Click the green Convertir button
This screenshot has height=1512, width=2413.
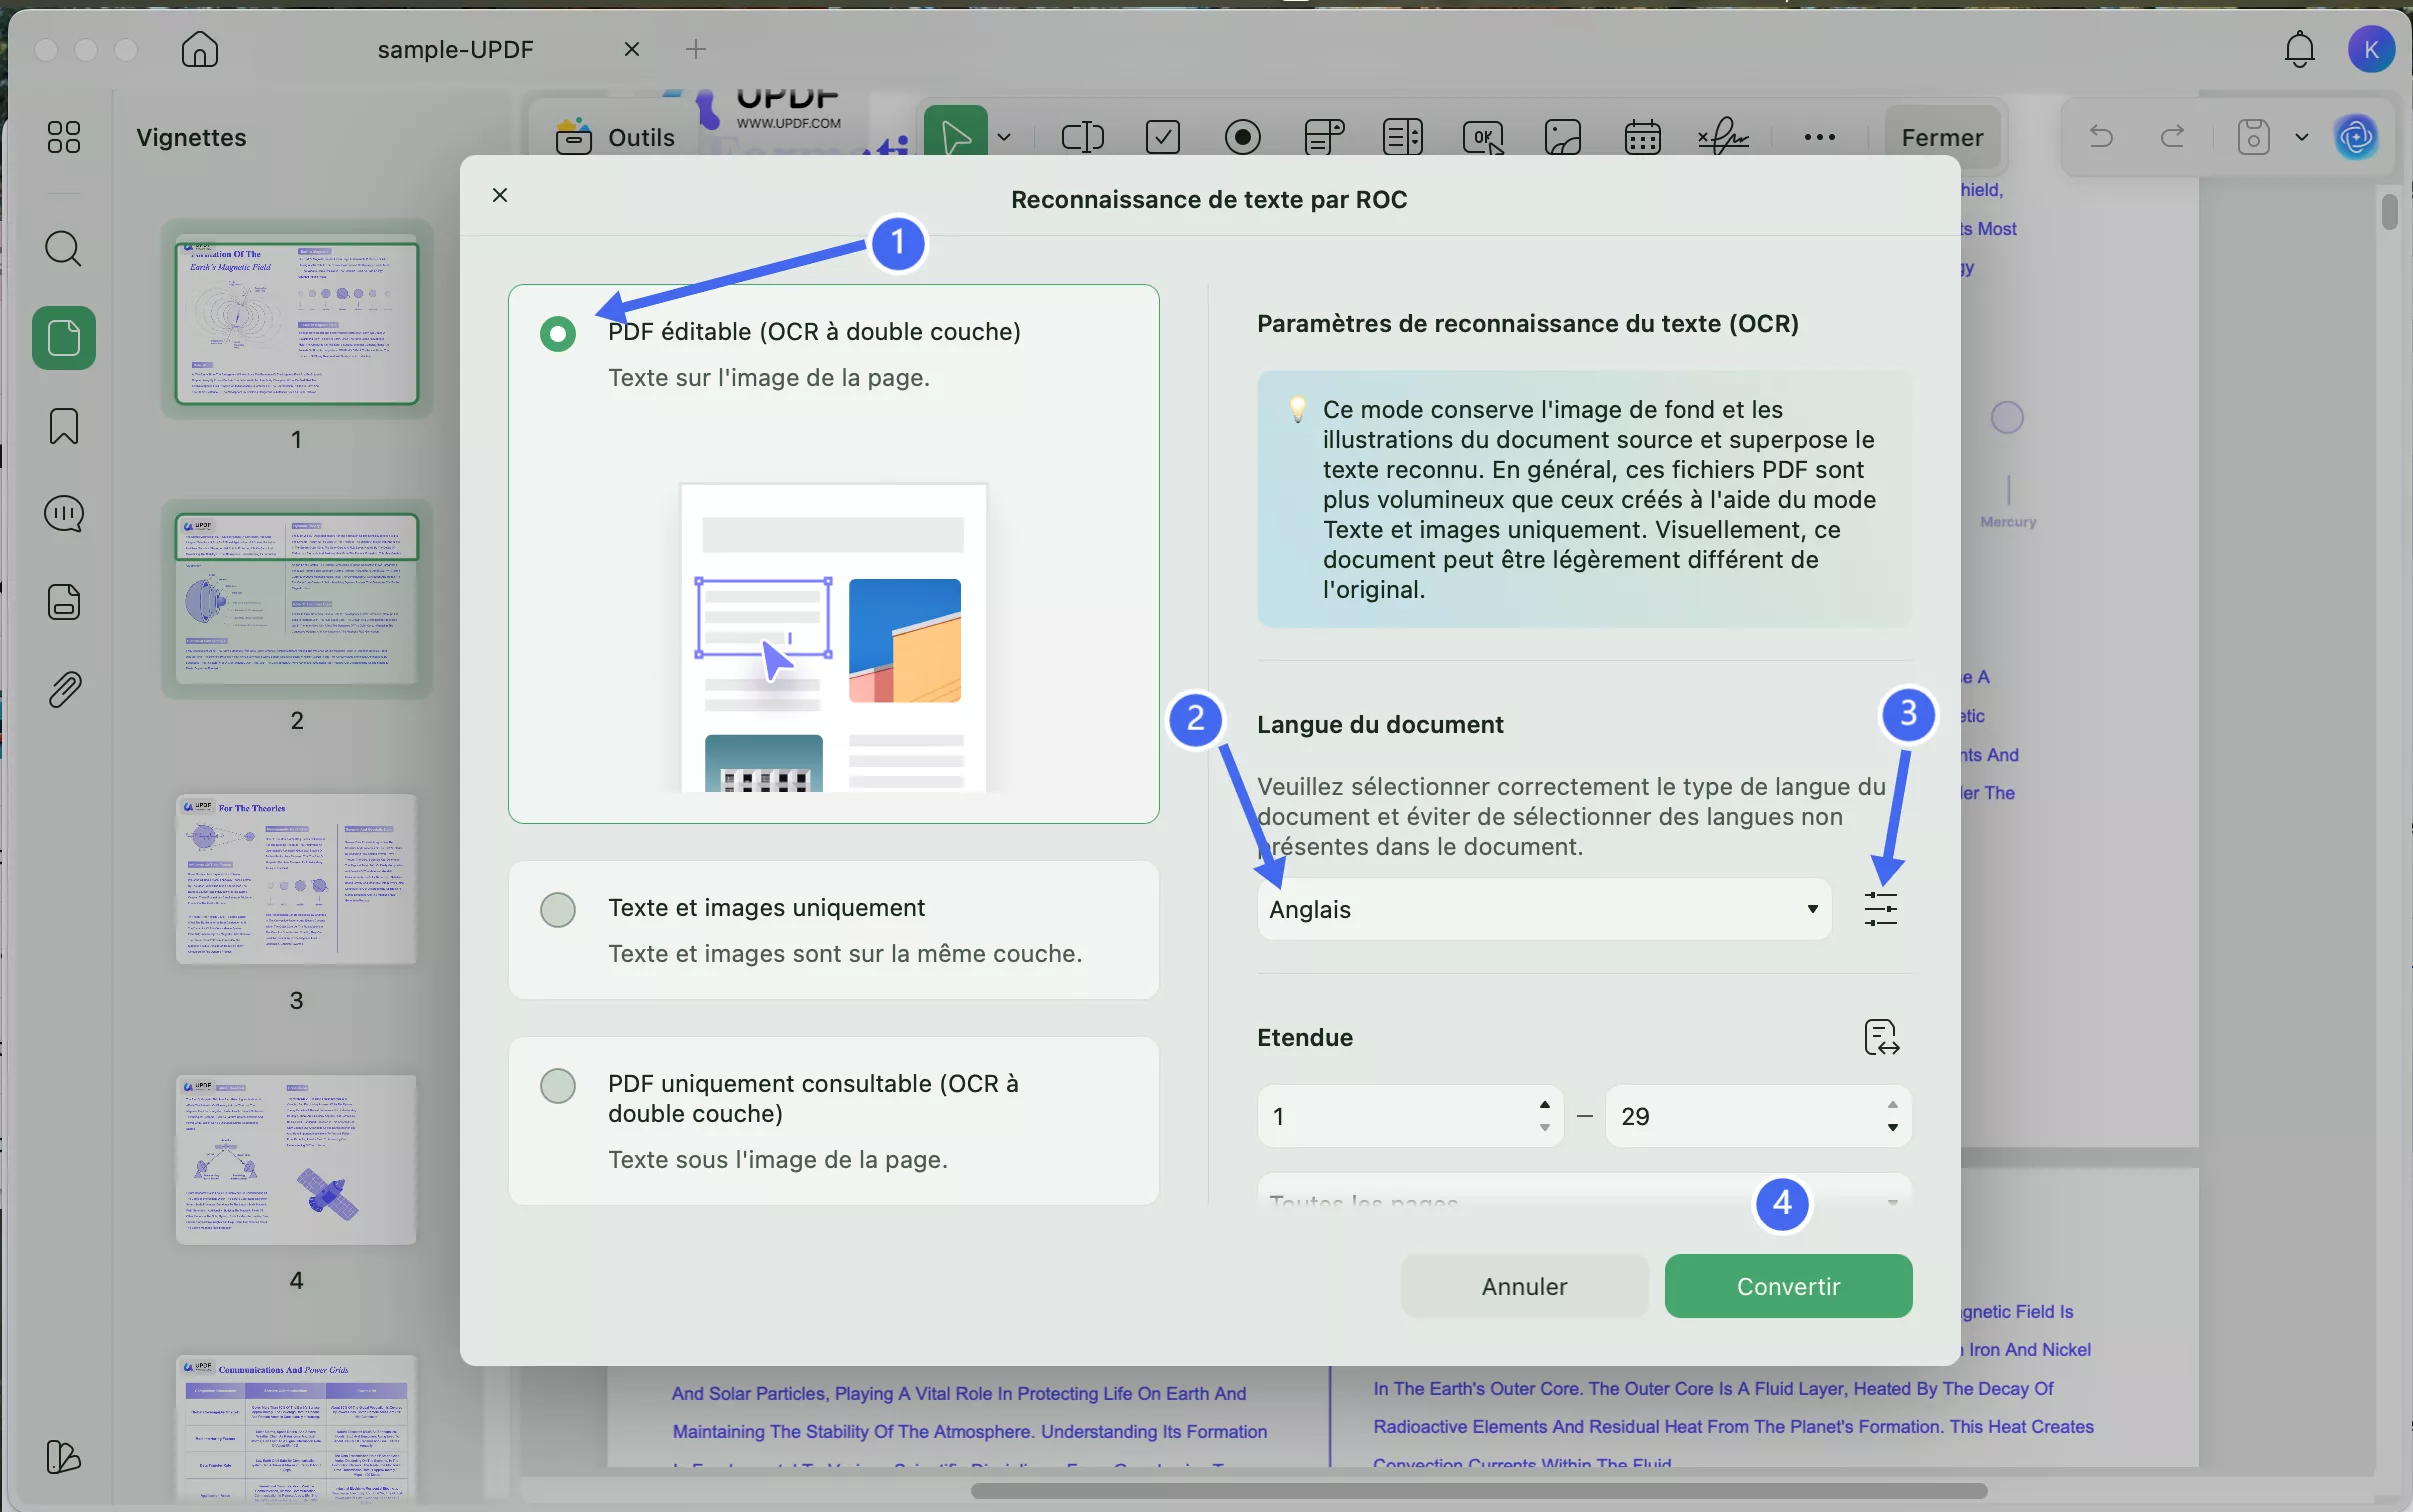(x=1787, y=1286)
